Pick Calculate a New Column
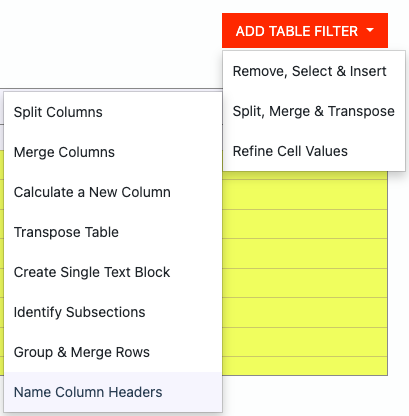409x416 pixels. pos(113,192)
